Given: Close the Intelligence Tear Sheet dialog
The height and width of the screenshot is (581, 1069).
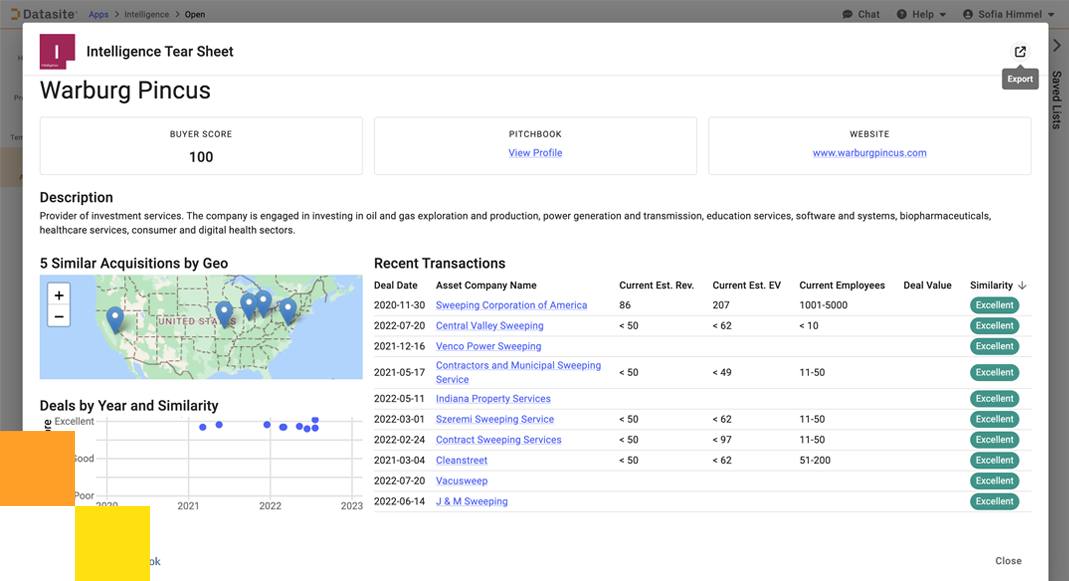Looking at the screenshot, I should coord(1008,561).
